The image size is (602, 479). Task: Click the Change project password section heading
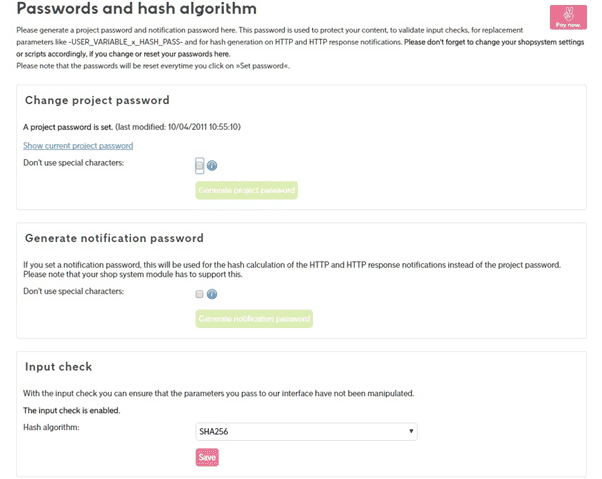click(97, 100)
